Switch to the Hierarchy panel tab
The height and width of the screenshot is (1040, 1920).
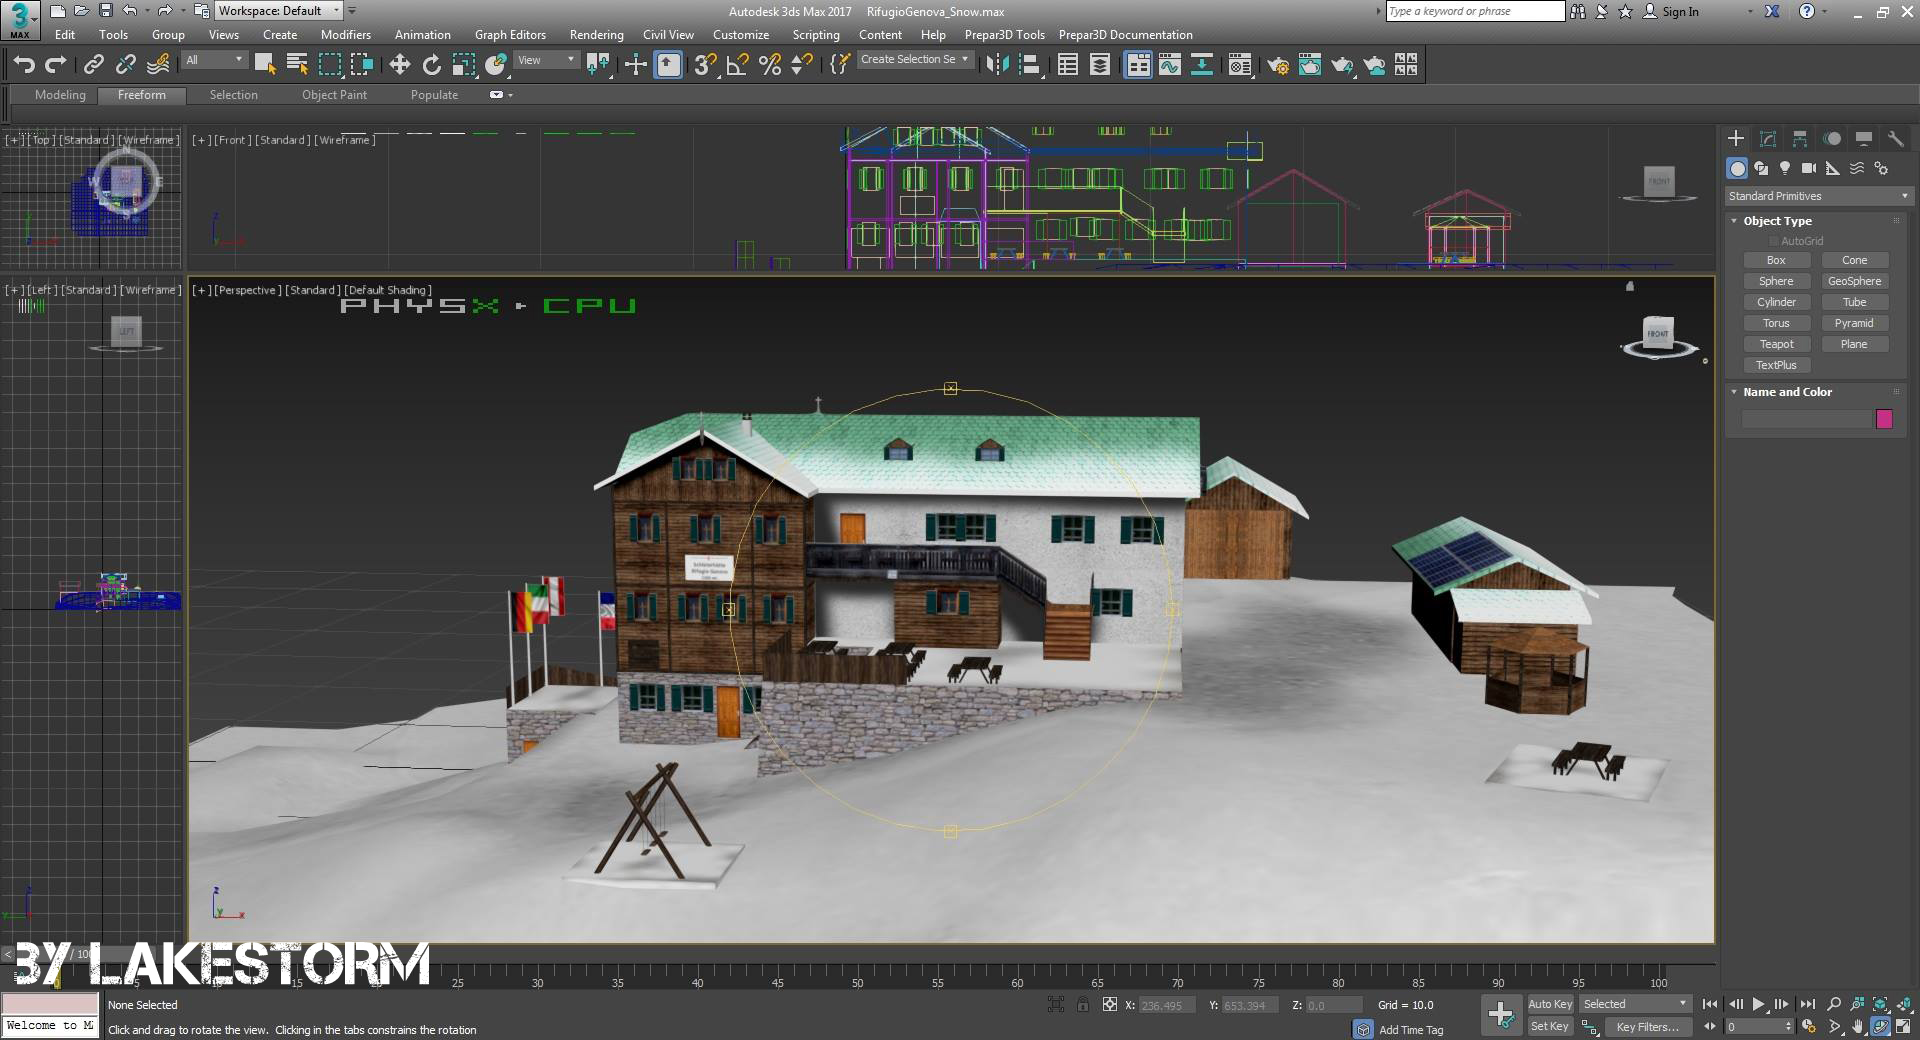pyautogui.click(x=1800, y=139)
